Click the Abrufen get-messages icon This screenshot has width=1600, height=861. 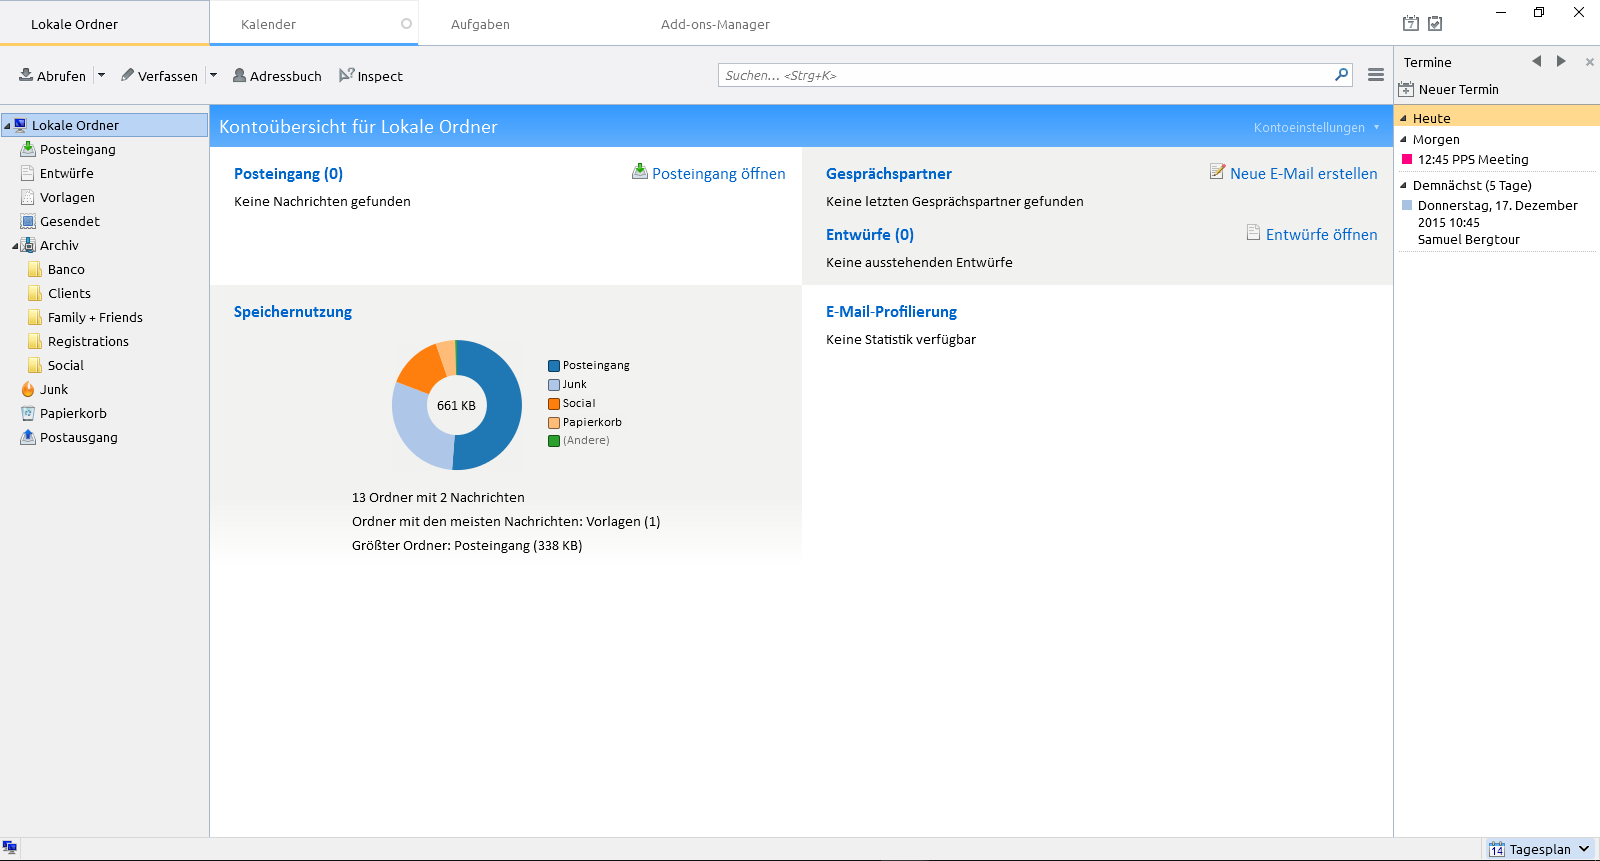(26, 75)
